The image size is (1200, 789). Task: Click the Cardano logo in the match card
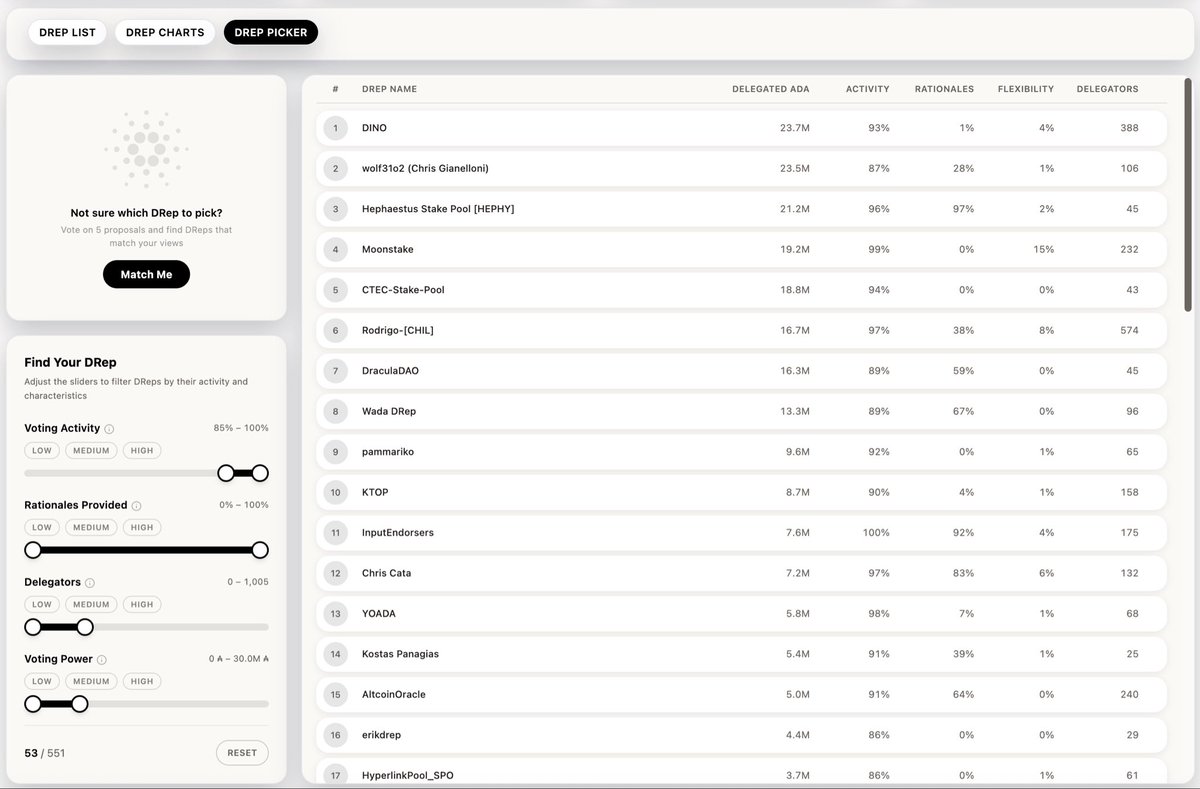[x=146, y=149]
